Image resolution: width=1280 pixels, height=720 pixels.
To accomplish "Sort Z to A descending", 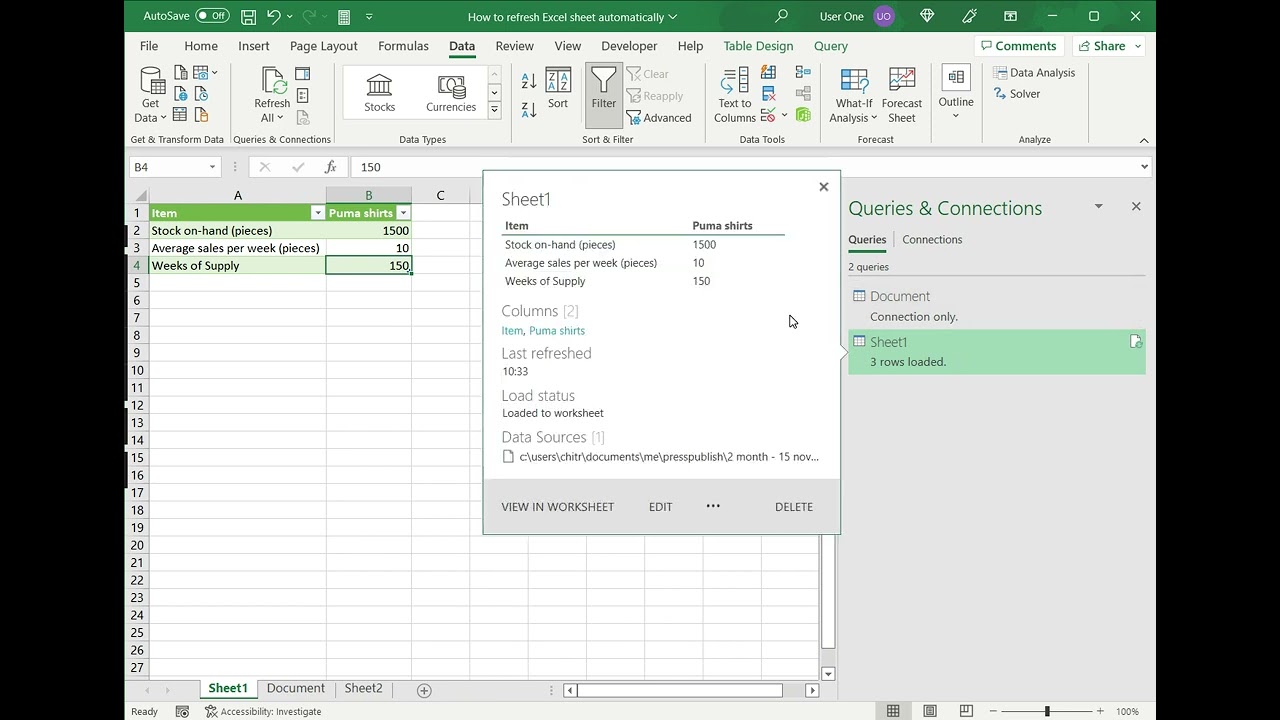I will click(529, 108).
